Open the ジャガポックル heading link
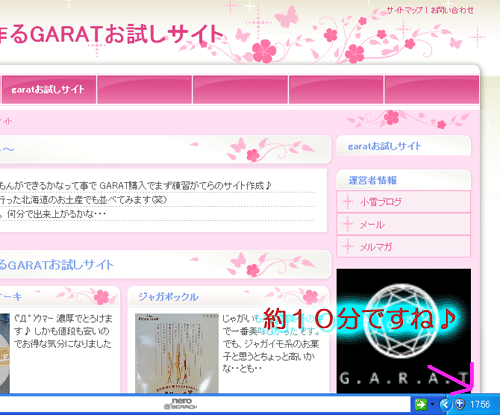Viewport: 500px width, 415px height. pyautogui.click(x=168, y=297)
